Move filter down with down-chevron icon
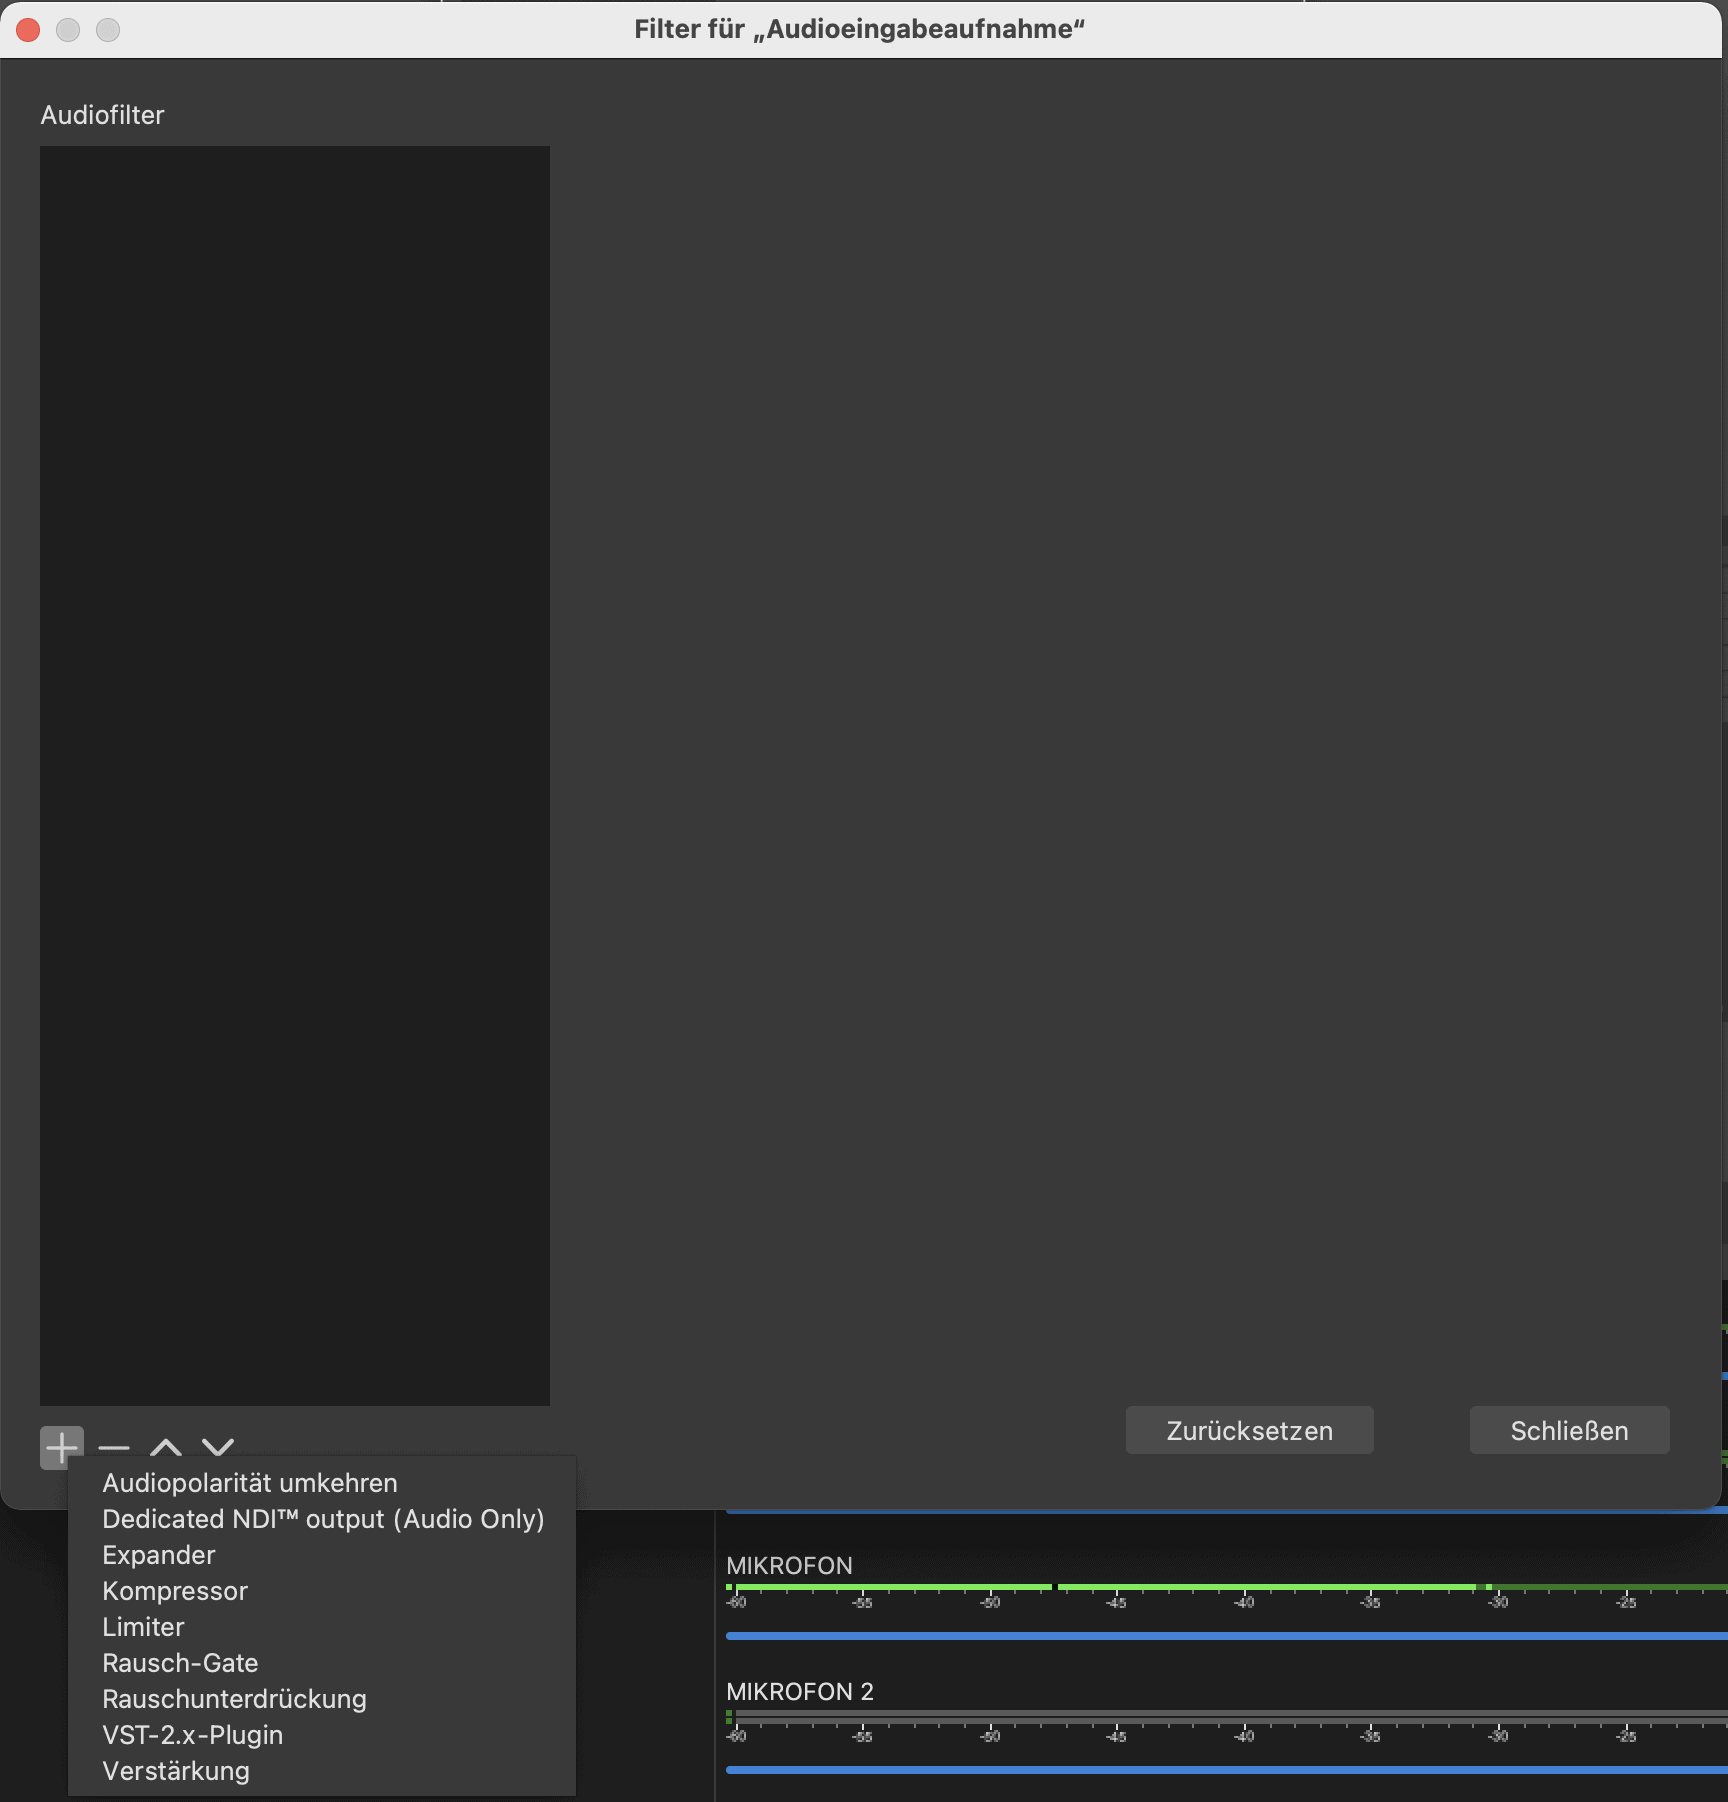This screenshot has width=1728, height=1802. point(218,1447)
